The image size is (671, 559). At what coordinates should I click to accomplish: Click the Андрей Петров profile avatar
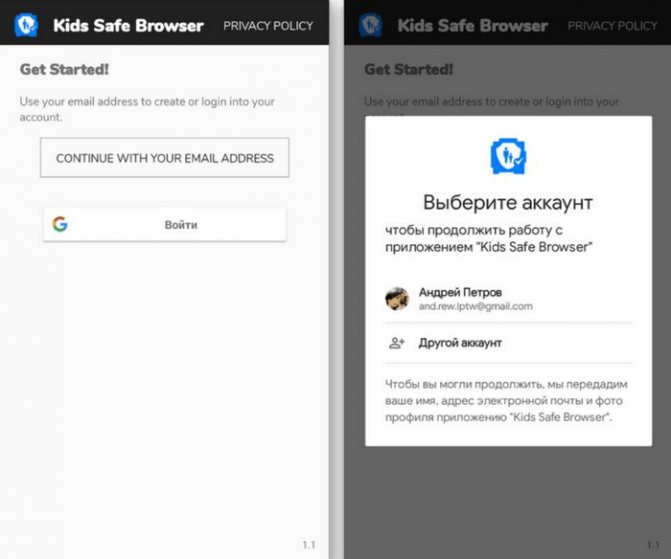(x=397, y=299)
